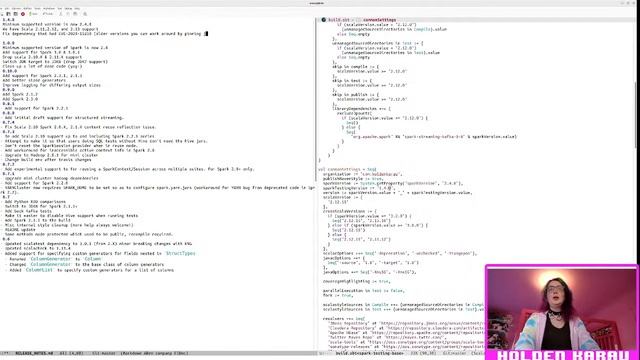This screenshot has width=640, height=360.
Task: Click the 'val commonSettings = Seq(' line
Action: pyautogui.click(x=347, y=169)
